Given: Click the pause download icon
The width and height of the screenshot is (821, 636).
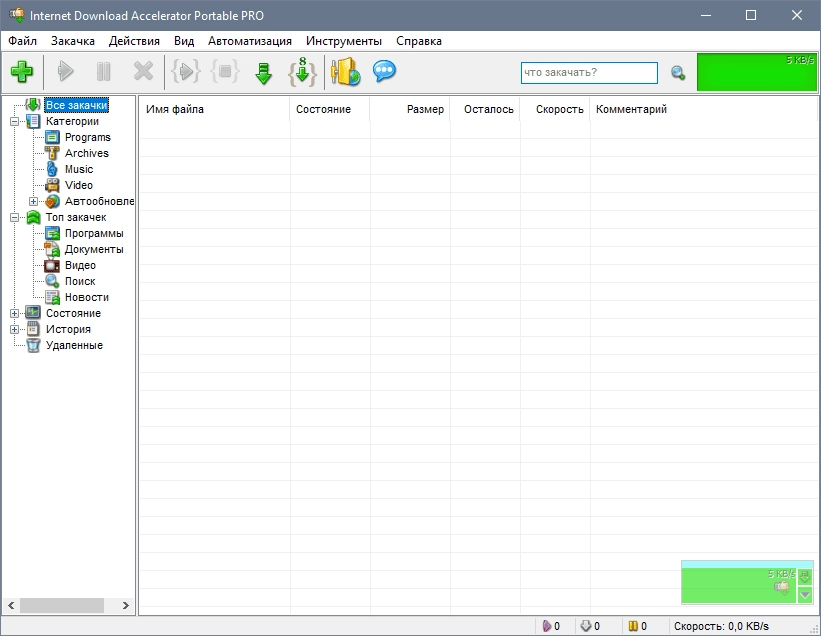Looking at the screenshot, I should tap(104, 71).
